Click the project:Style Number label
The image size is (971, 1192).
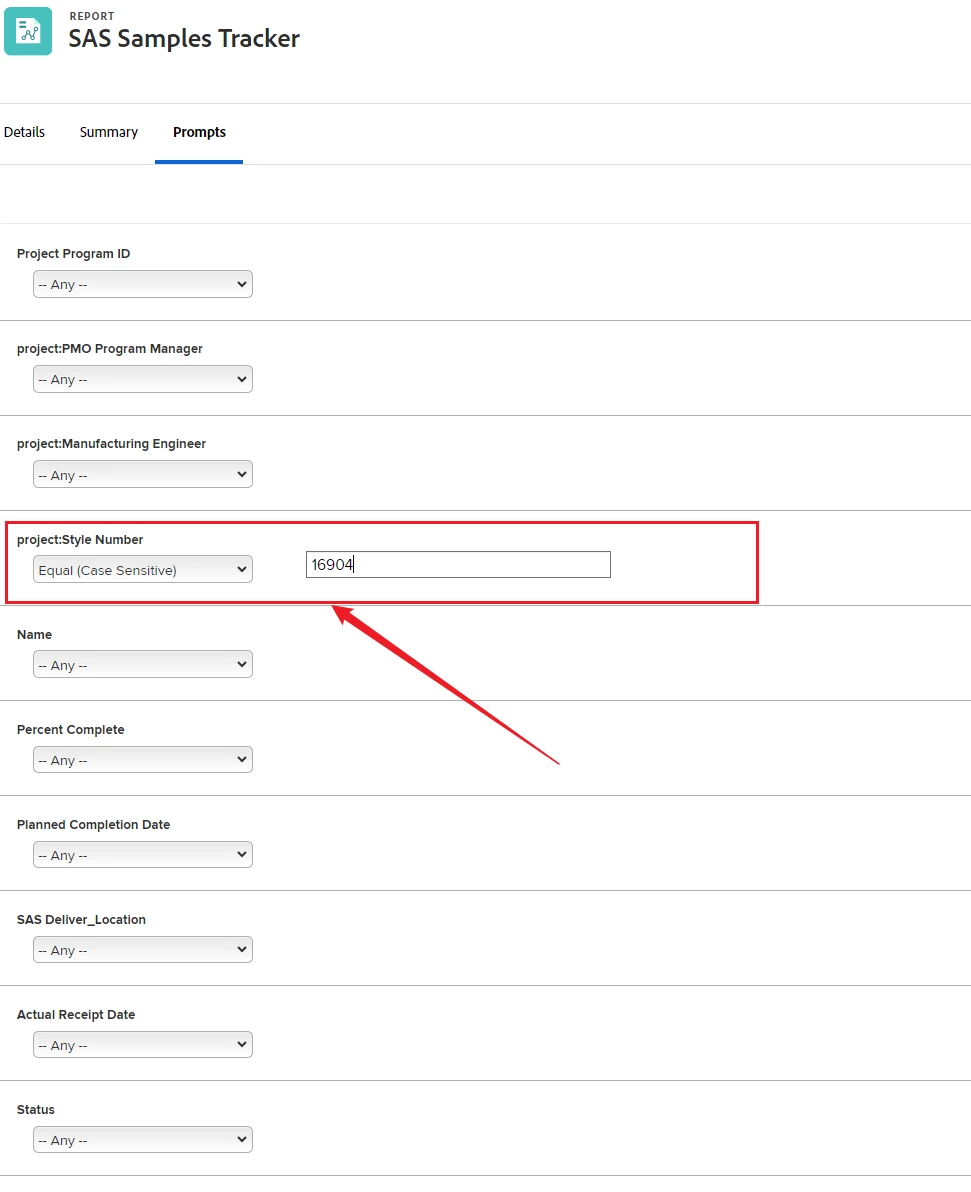[x=80, y=540]
